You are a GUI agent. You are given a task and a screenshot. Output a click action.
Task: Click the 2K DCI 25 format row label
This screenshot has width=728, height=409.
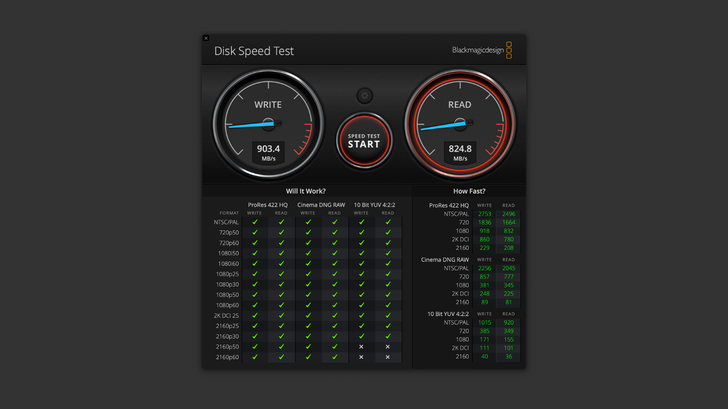point(229,316)
